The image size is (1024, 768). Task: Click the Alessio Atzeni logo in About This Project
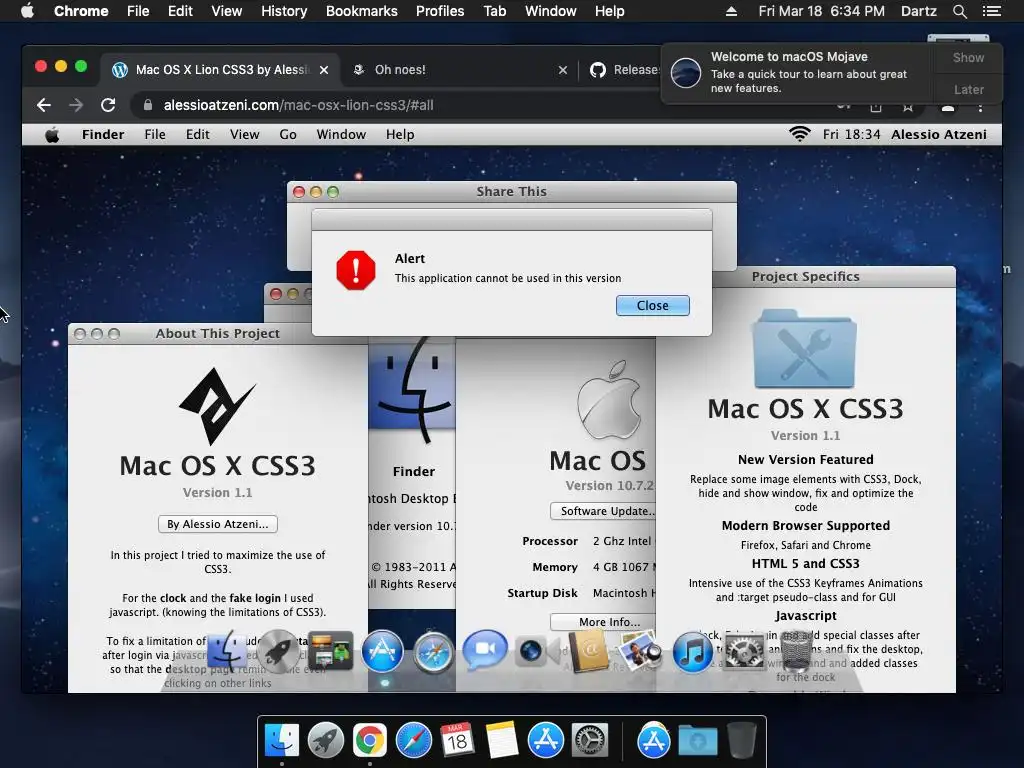(x=217, y=406)
